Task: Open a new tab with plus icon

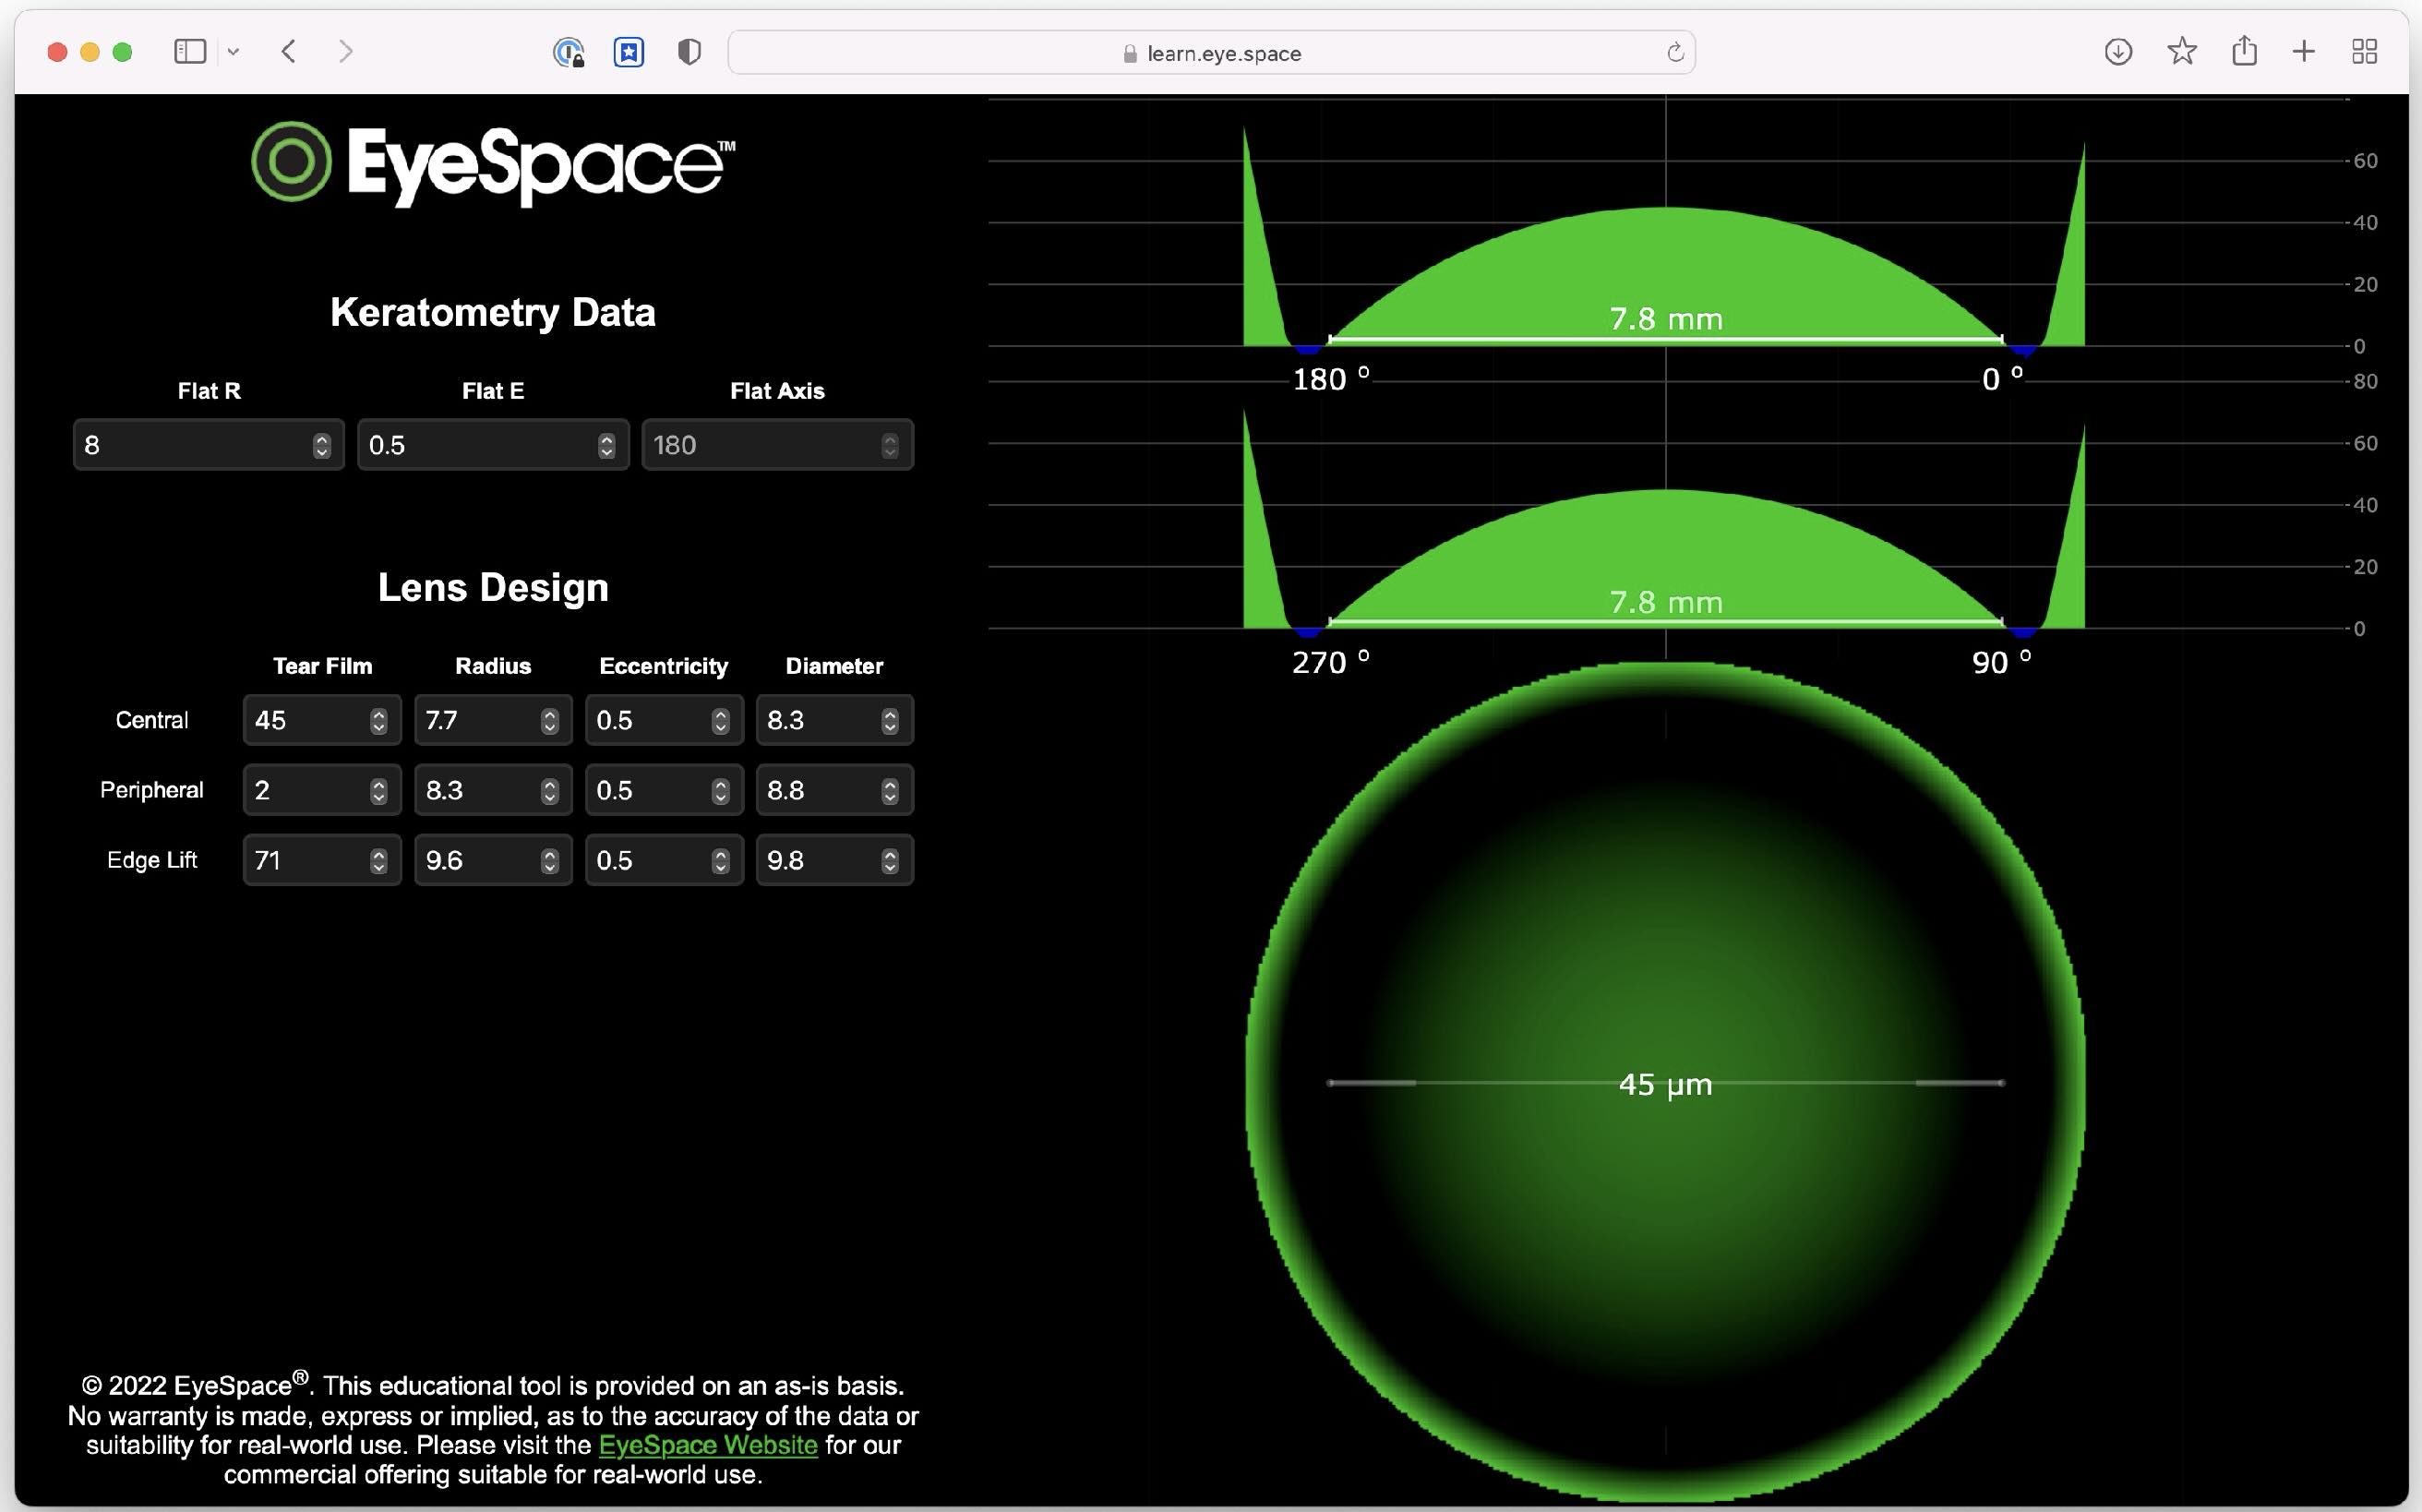Action: (x=2304, y=51)
